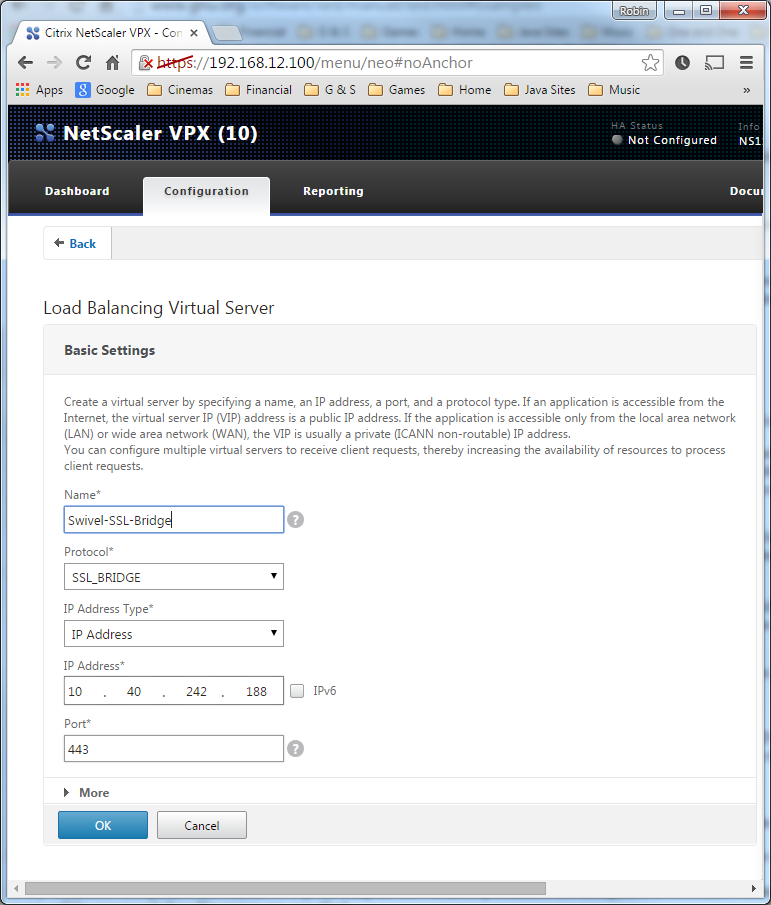
Task: Open the G & S bookmark folder
Action: pyautogui.click(x=330, y=90)
